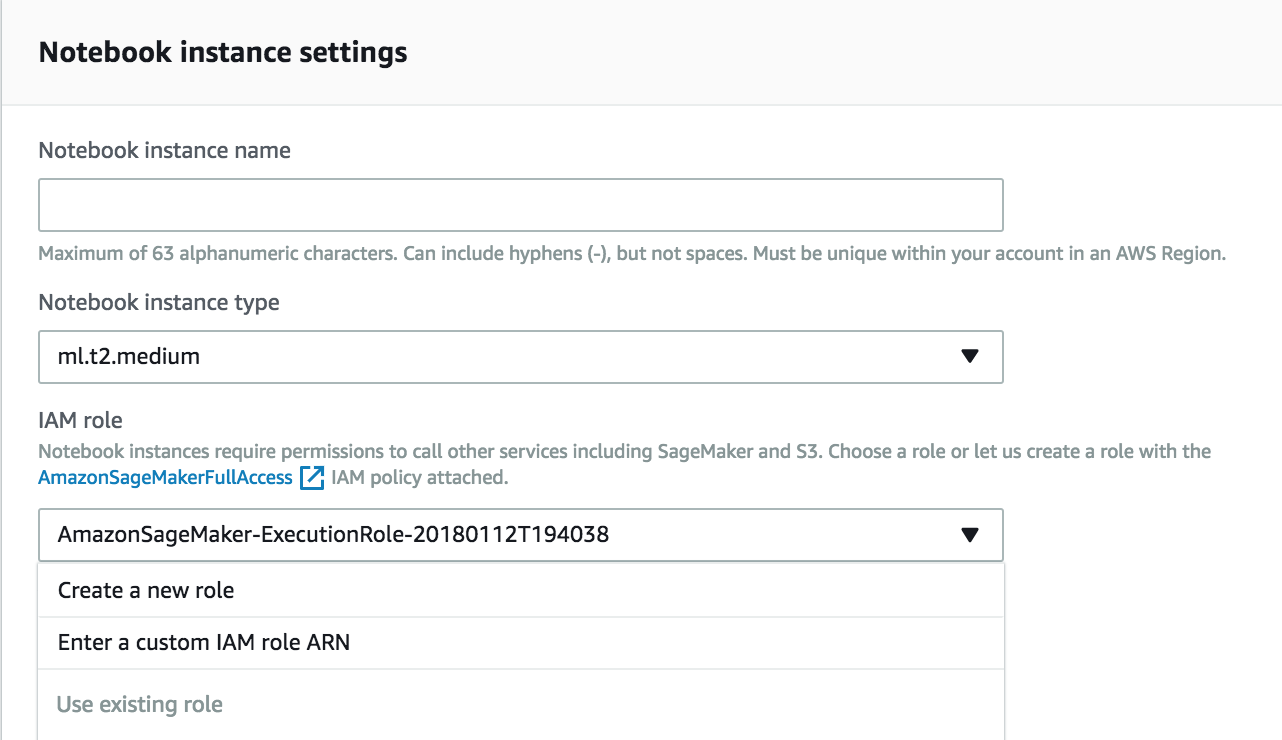
Task: Click the Use existing role group header
Action: click(x=140, y=705)
